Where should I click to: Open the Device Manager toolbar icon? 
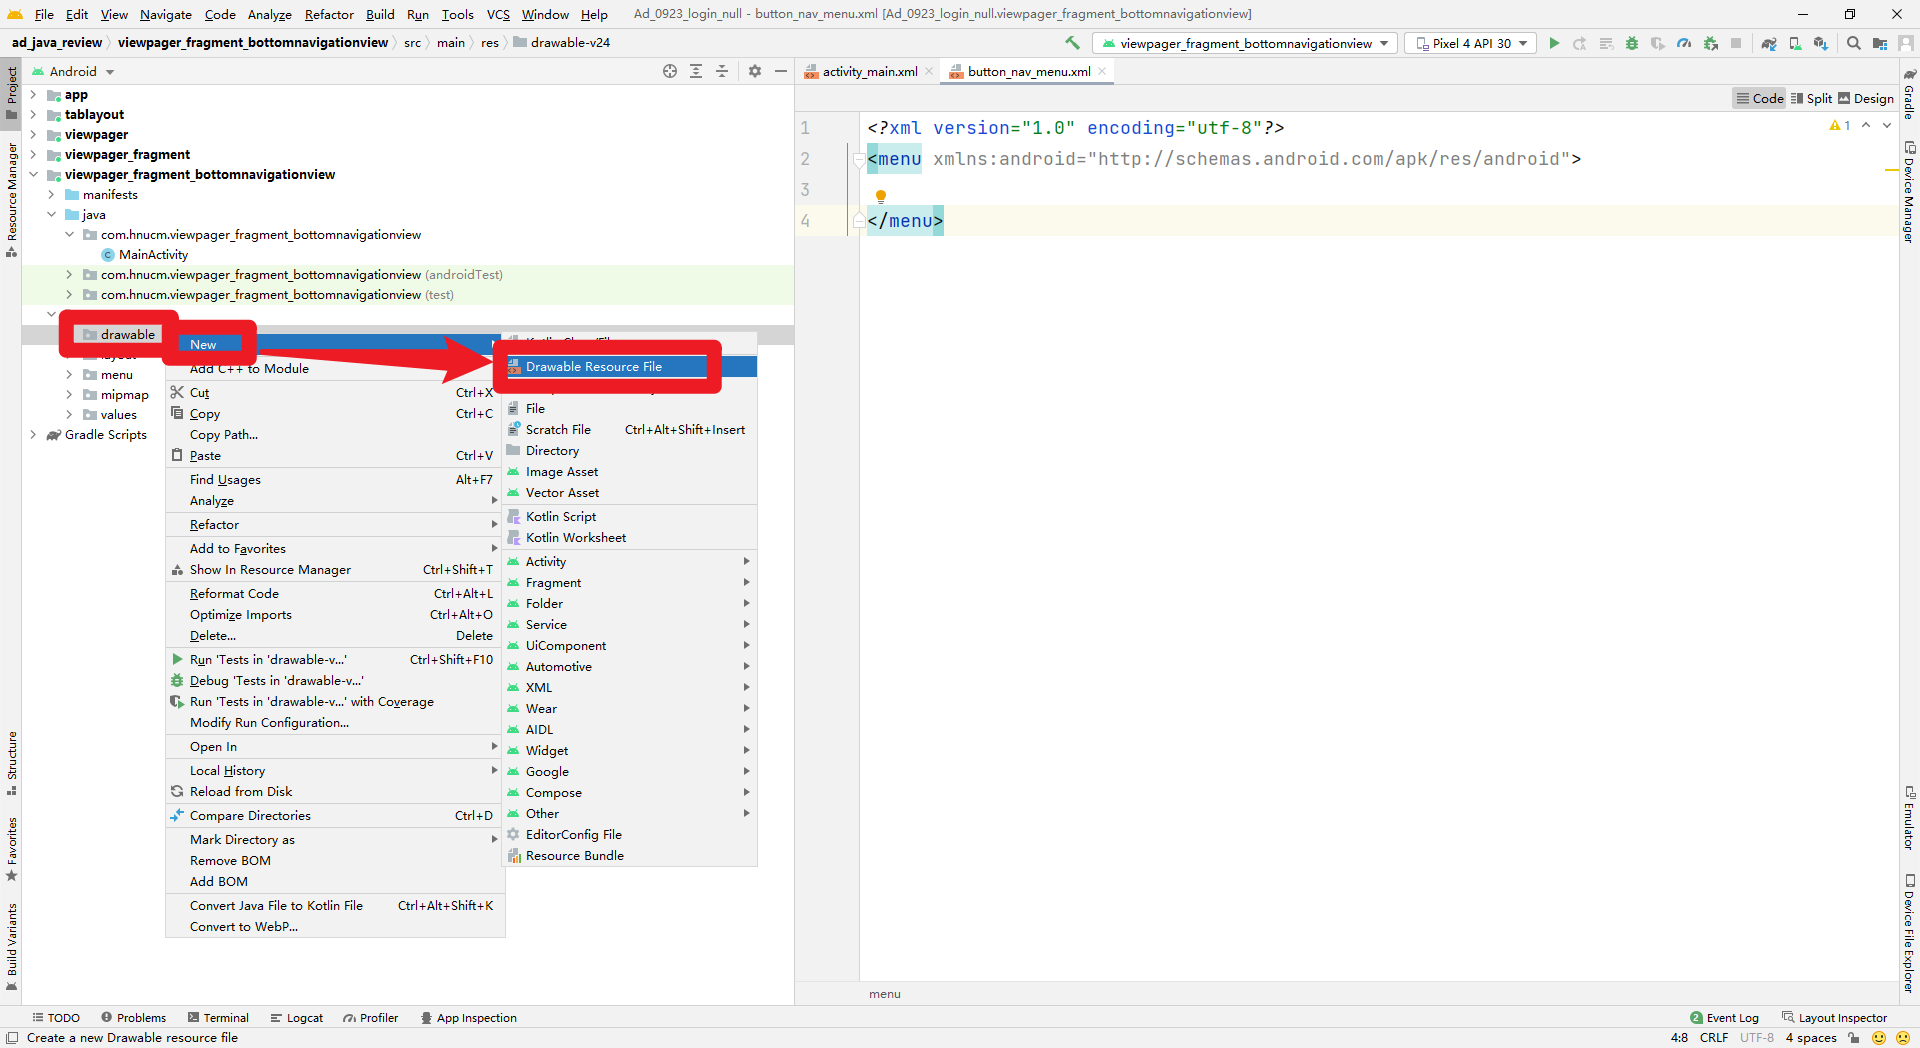pos(1795,43)
